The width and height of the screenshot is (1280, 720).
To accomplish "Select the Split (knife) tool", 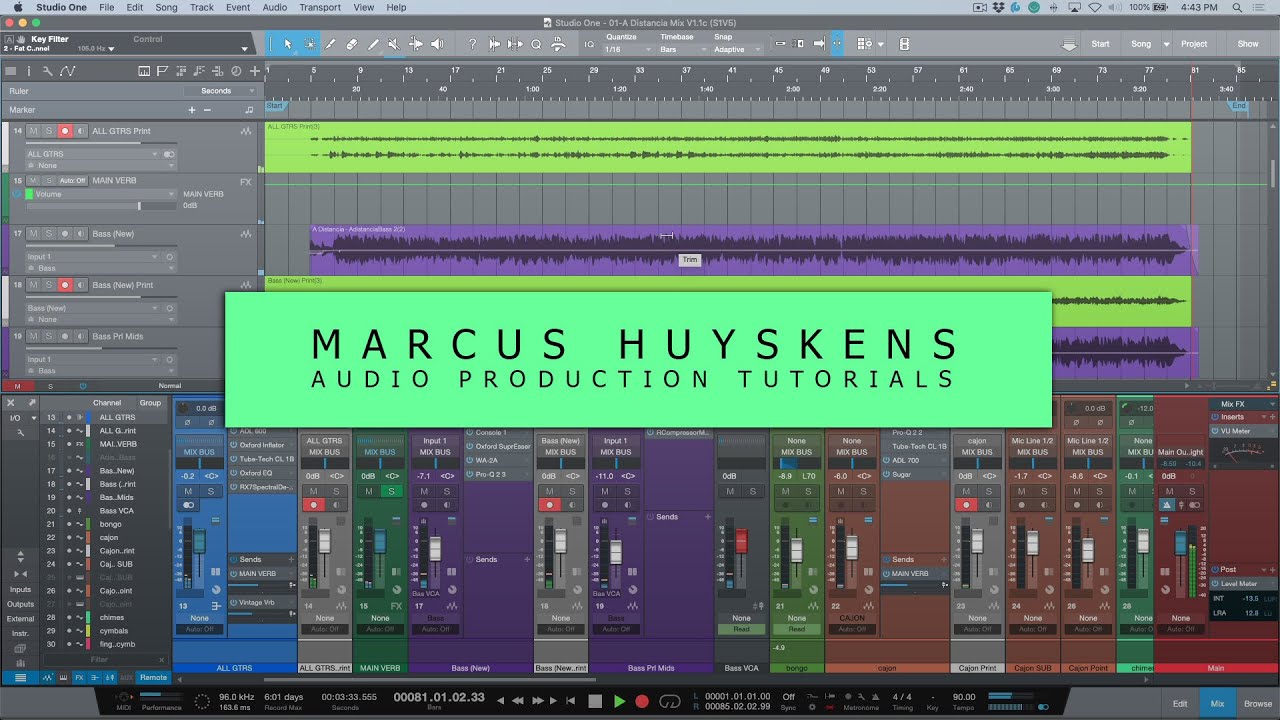I will [x=331, y=44].
